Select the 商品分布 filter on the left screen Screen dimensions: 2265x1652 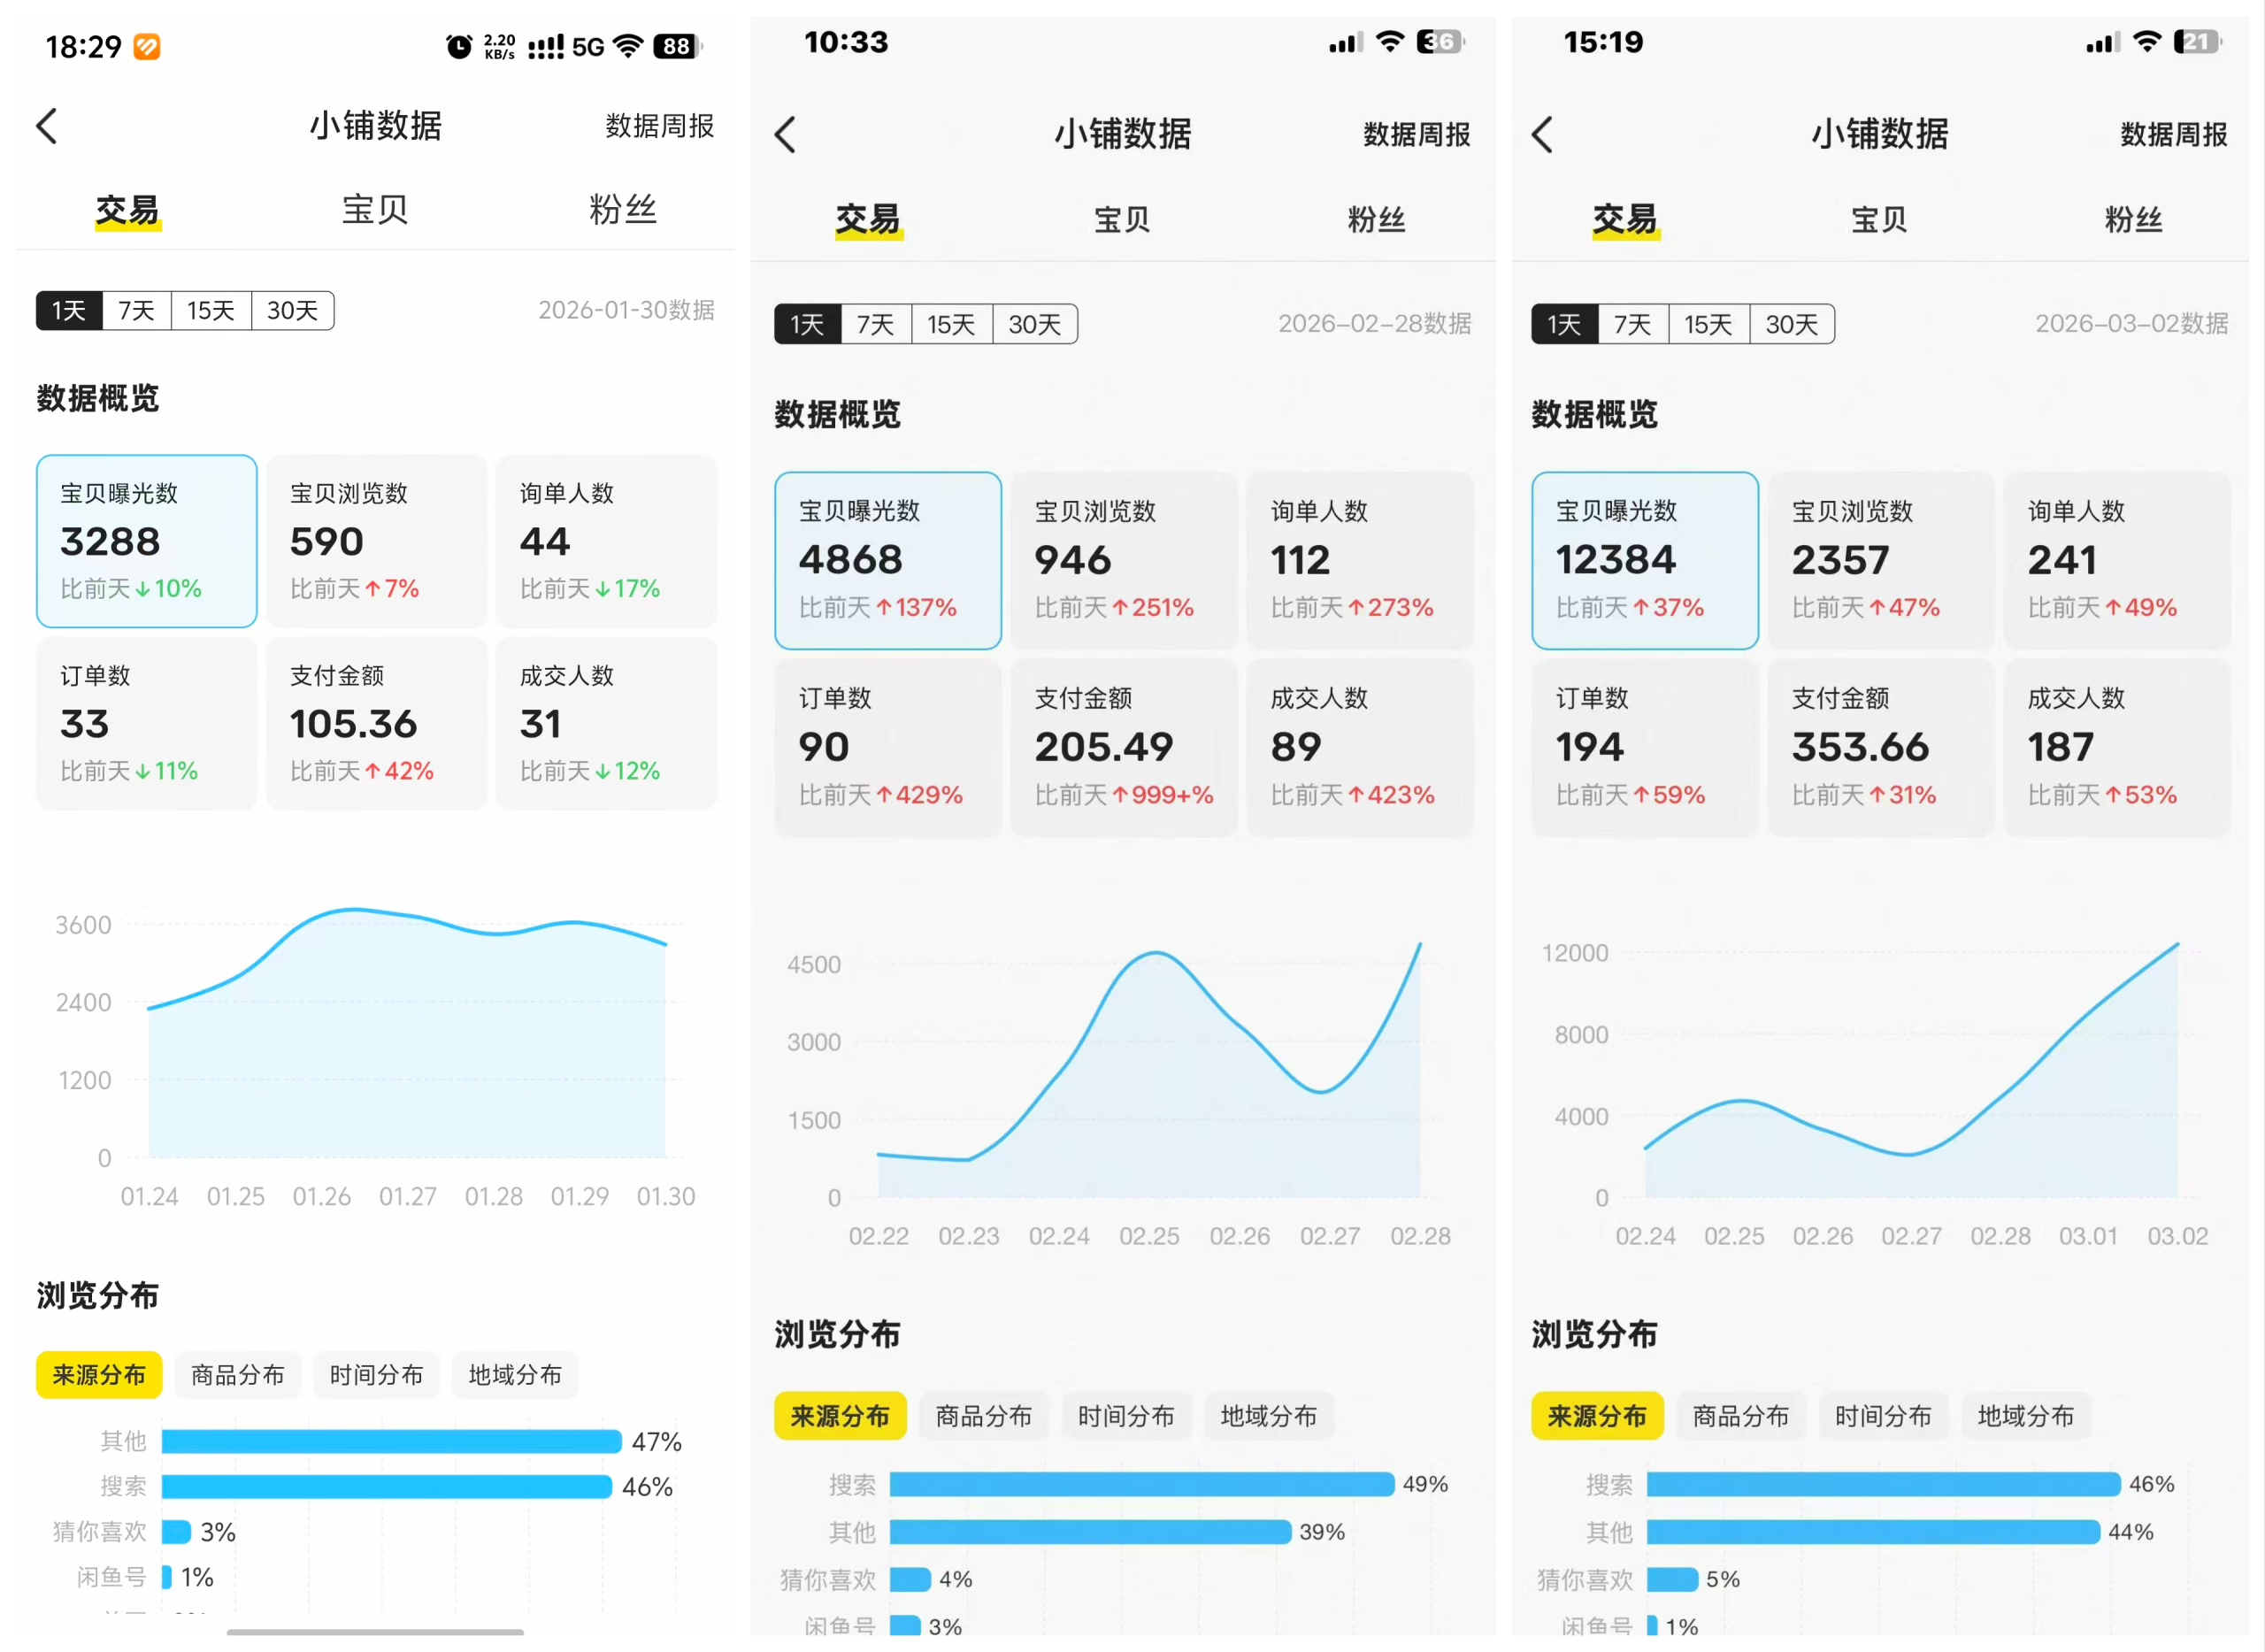click(237, 1374)
